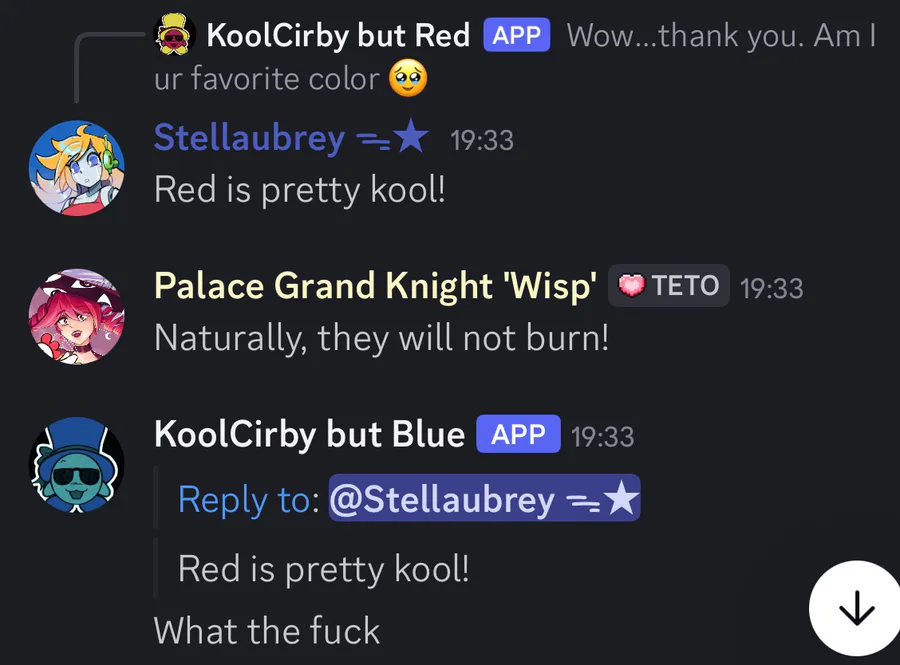Click the pleading face emoji
This screenshot has height=665, width=900.
tap(408, 78)
